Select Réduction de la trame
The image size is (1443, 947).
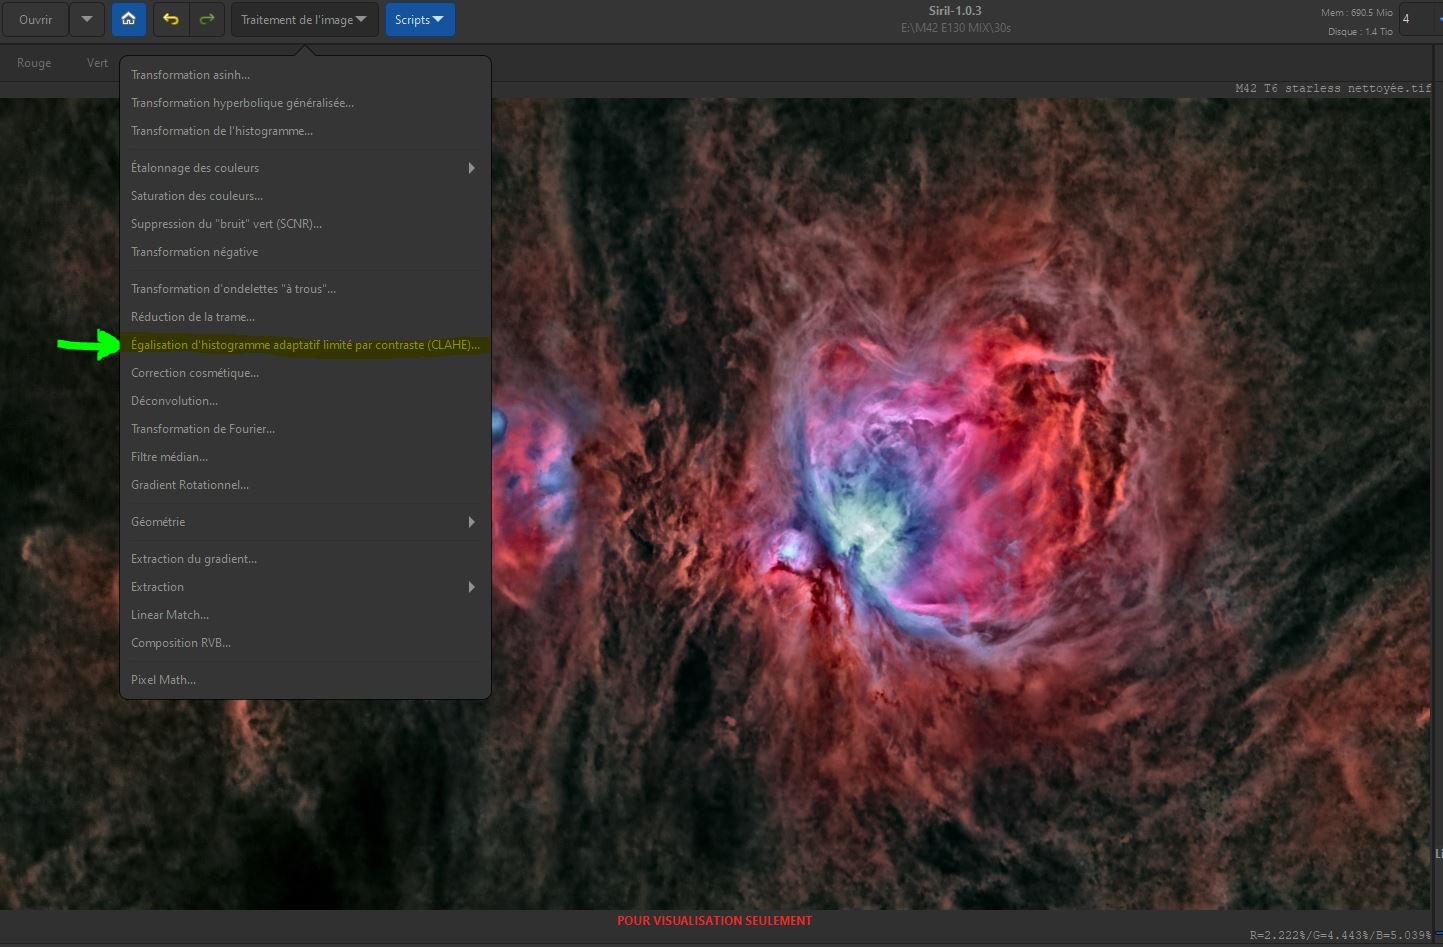pyautogui.click(x=305, y=317)
